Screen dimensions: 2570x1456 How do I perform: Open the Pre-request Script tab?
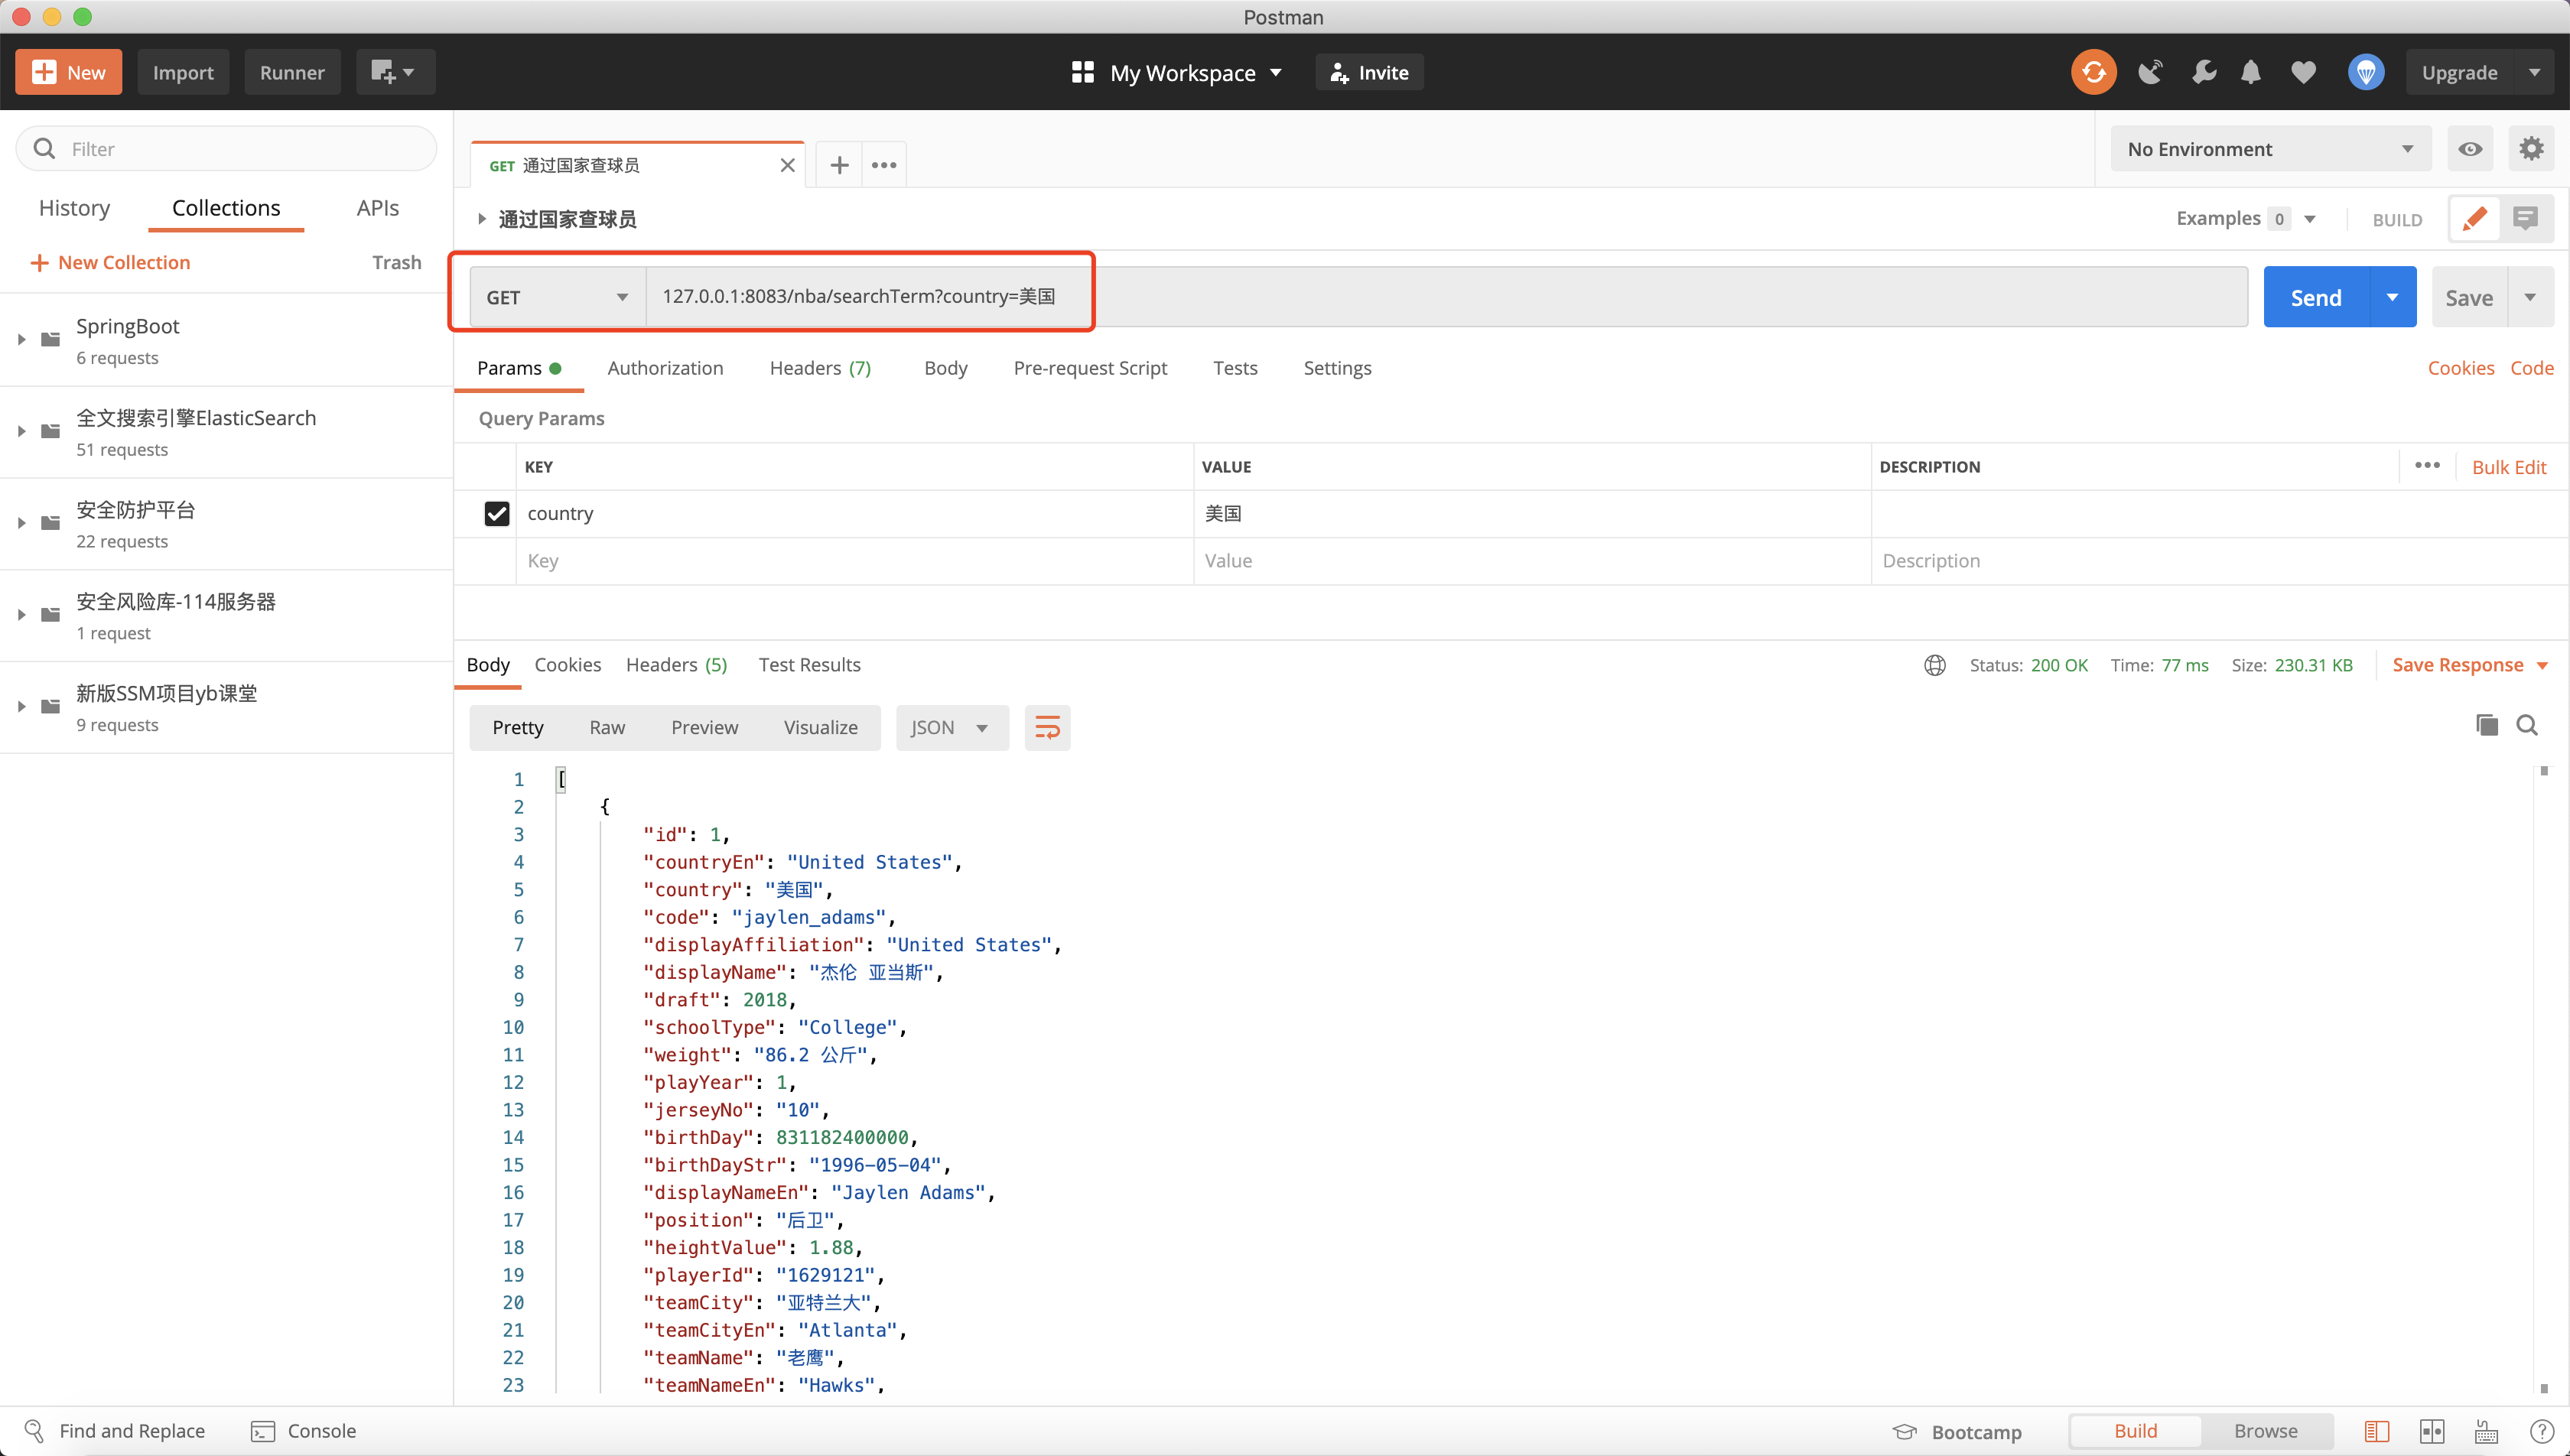click(1090, 368)
